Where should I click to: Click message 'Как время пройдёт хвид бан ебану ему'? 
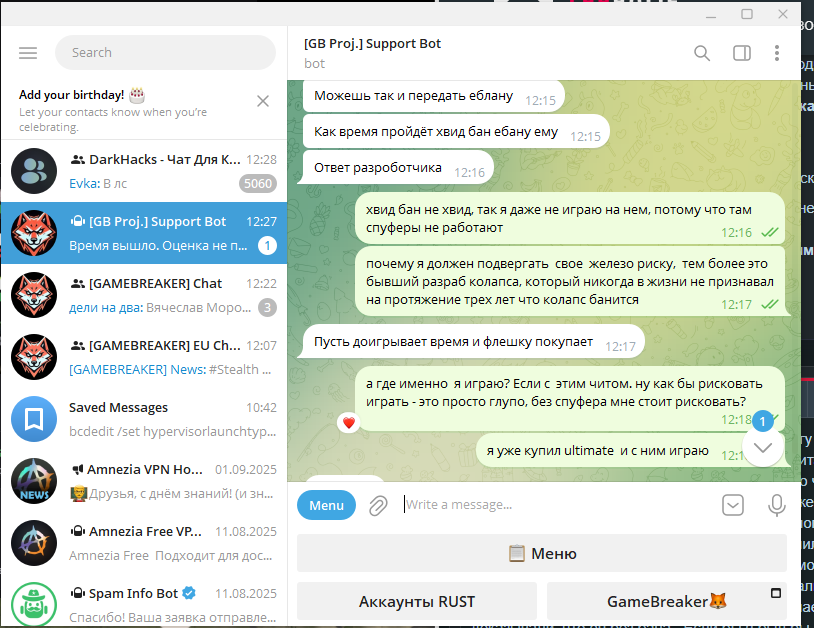coord(456,132)
